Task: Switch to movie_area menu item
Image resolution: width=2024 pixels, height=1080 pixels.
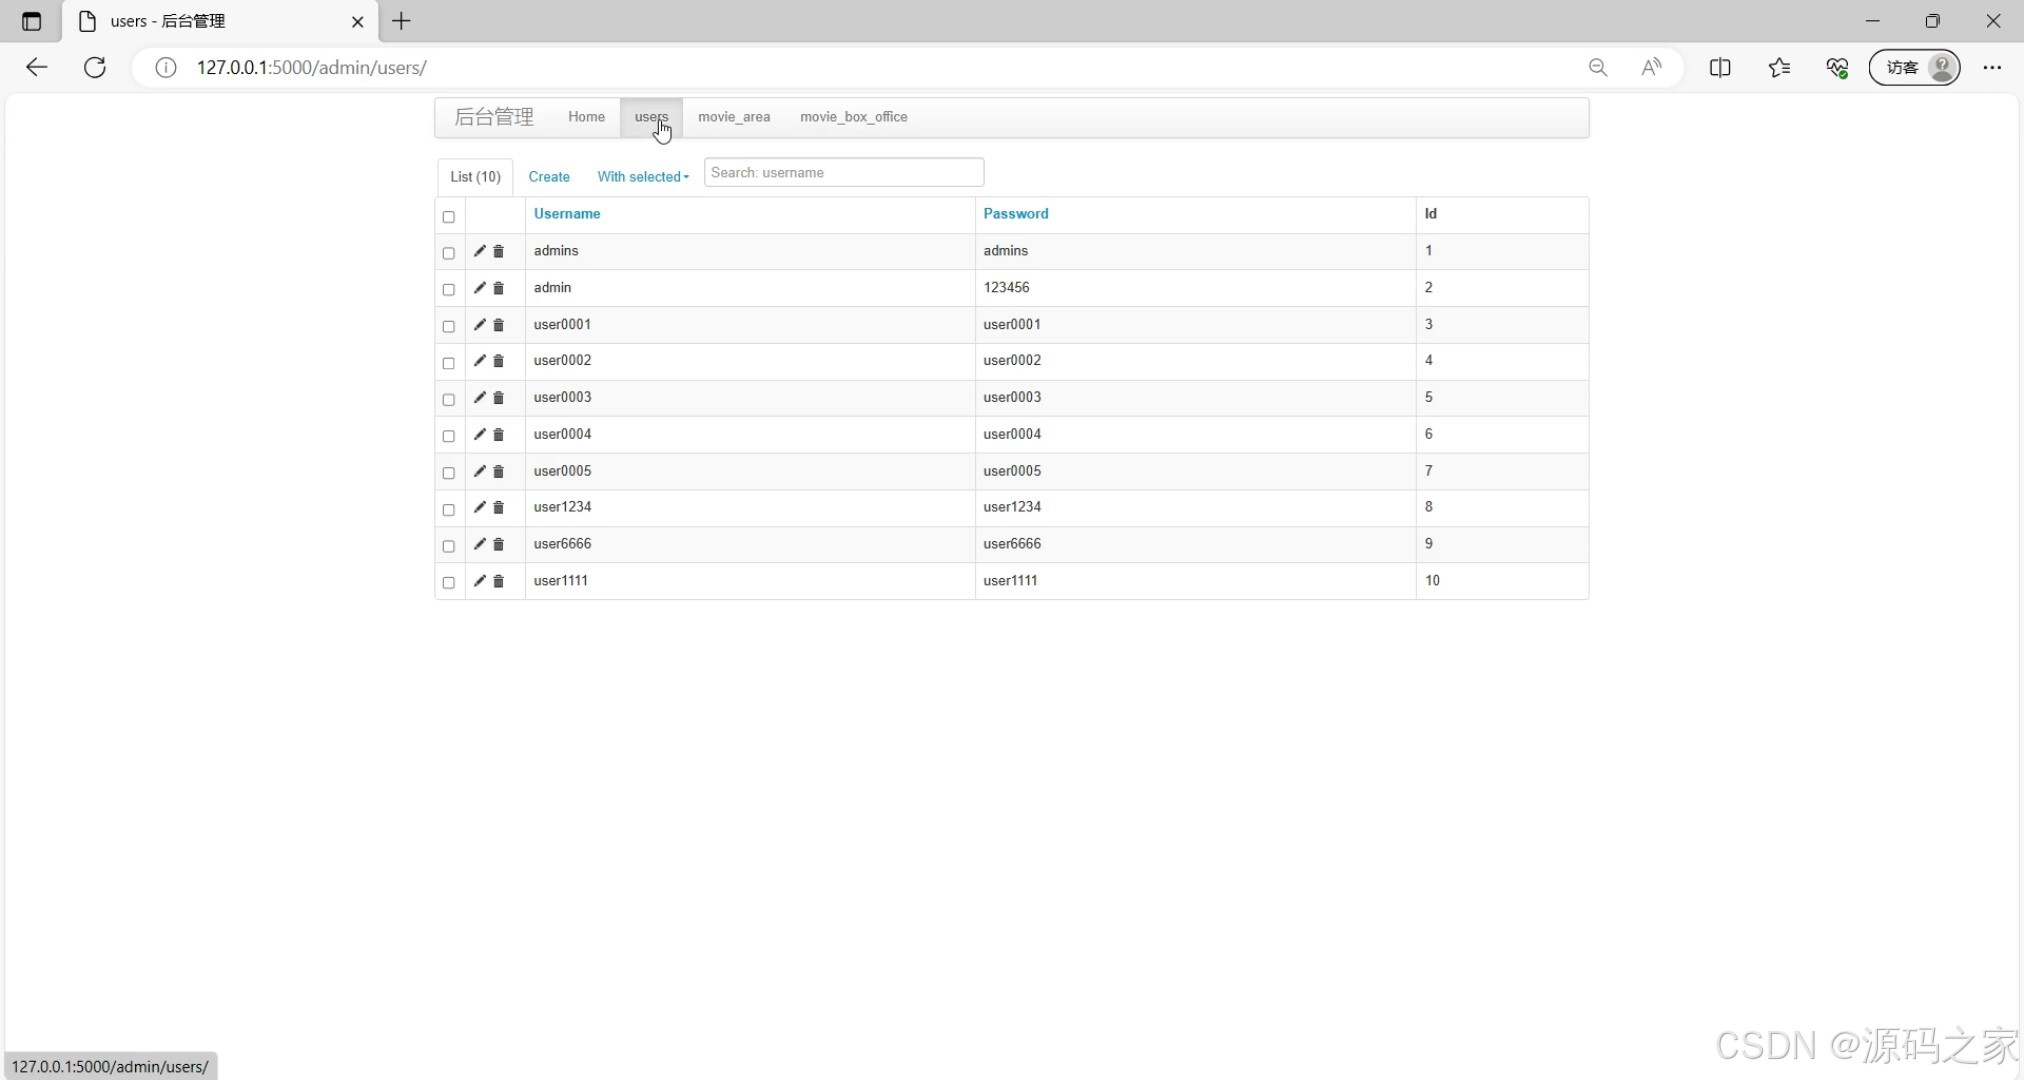Action: [734, 117]
